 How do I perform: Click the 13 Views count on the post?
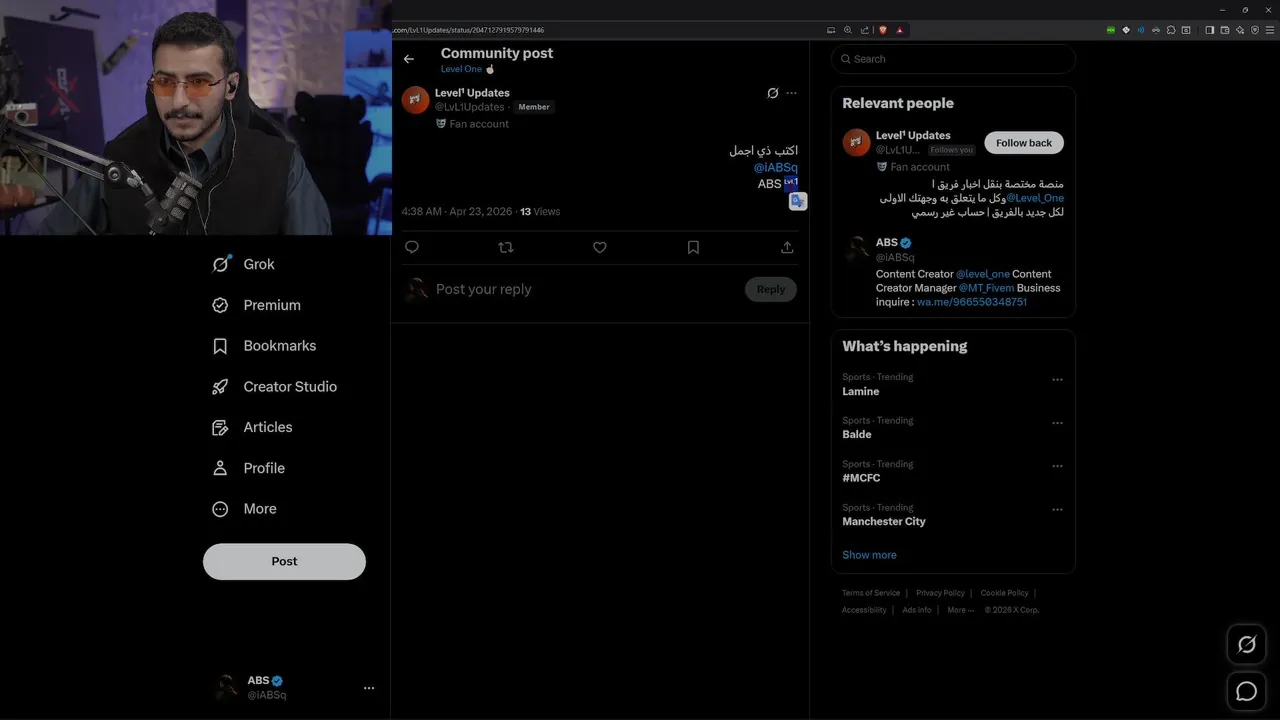pyautogui.click(x=540, y=212)
